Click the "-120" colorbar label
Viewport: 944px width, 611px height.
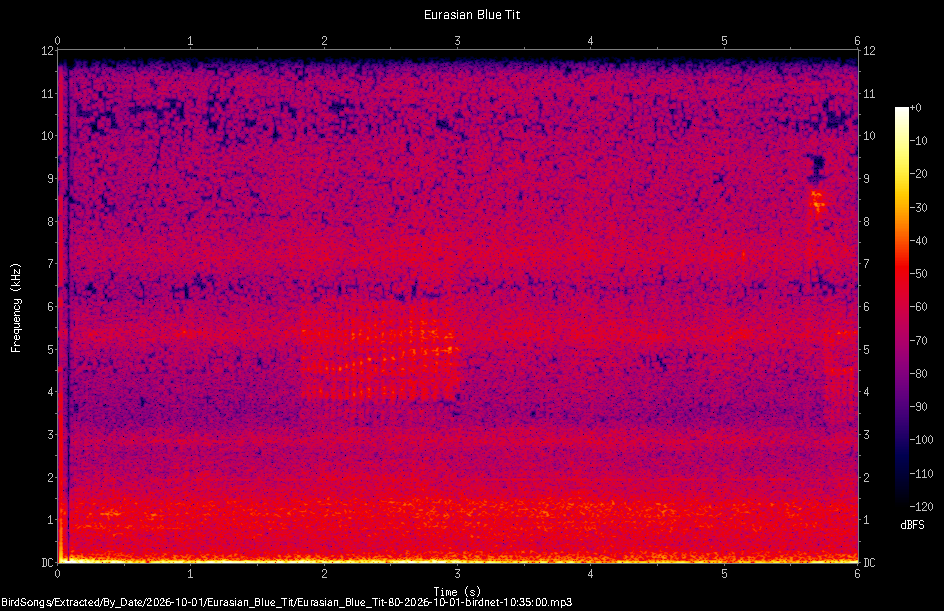point(921,507)
